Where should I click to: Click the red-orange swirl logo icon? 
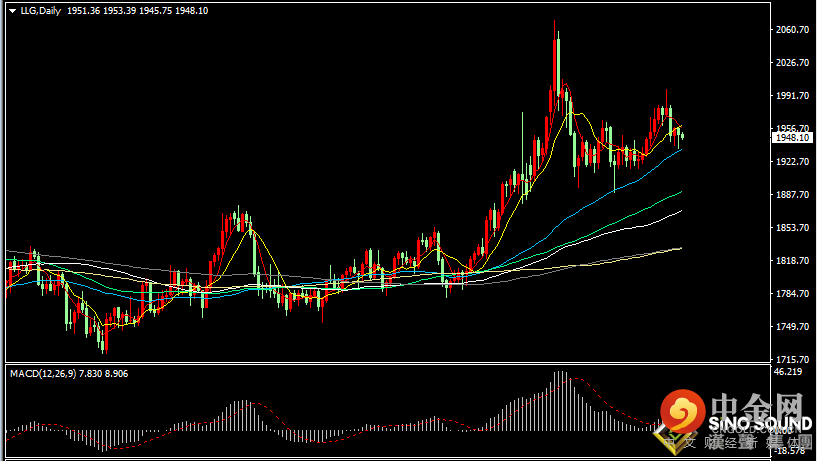pyautogui.click(x=681, y=410)
